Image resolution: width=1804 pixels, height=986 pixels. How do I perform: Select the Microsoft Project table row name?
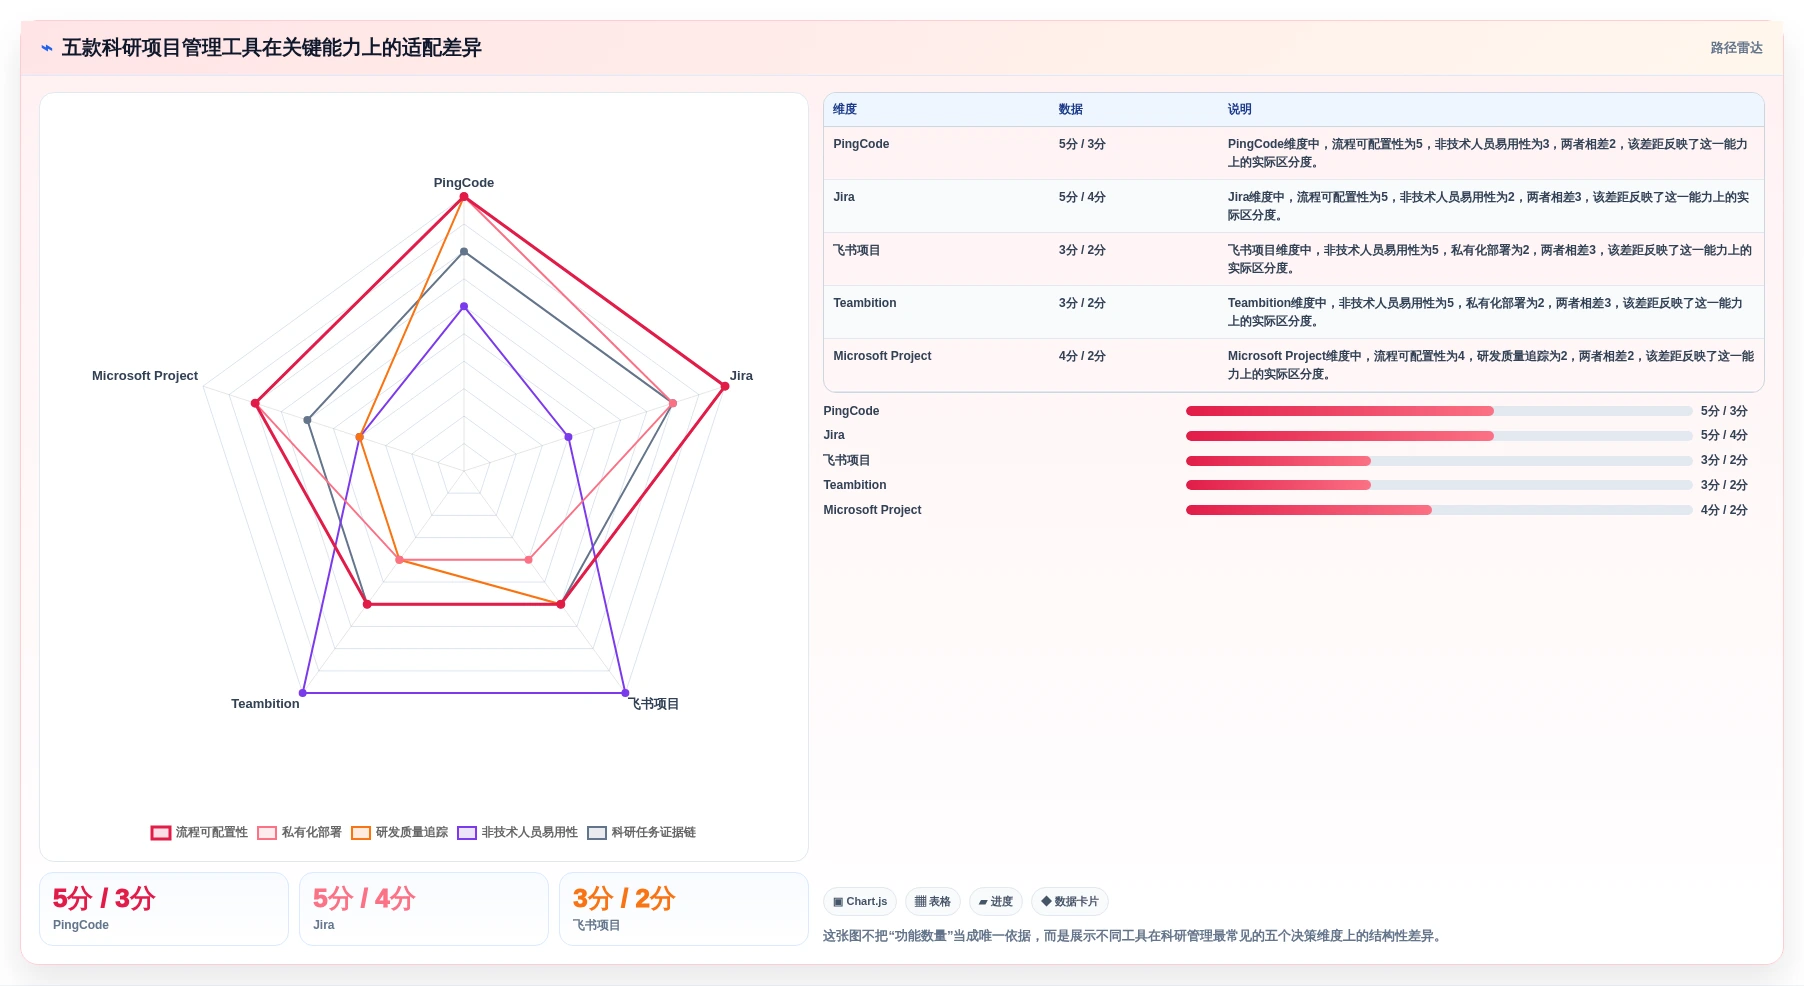click(x=882, y=356)
